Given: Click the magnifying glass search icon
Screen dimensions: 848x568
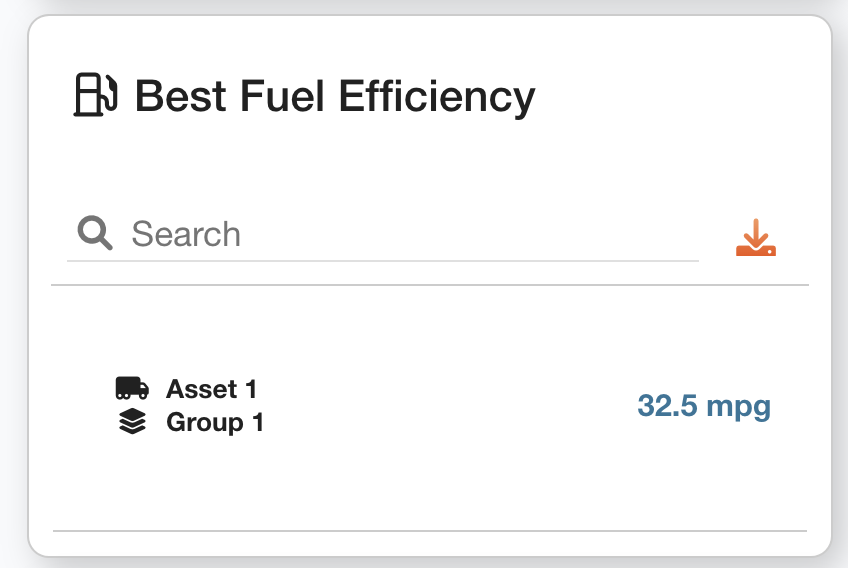Looking at the screenshot, I should click(95, 234).
